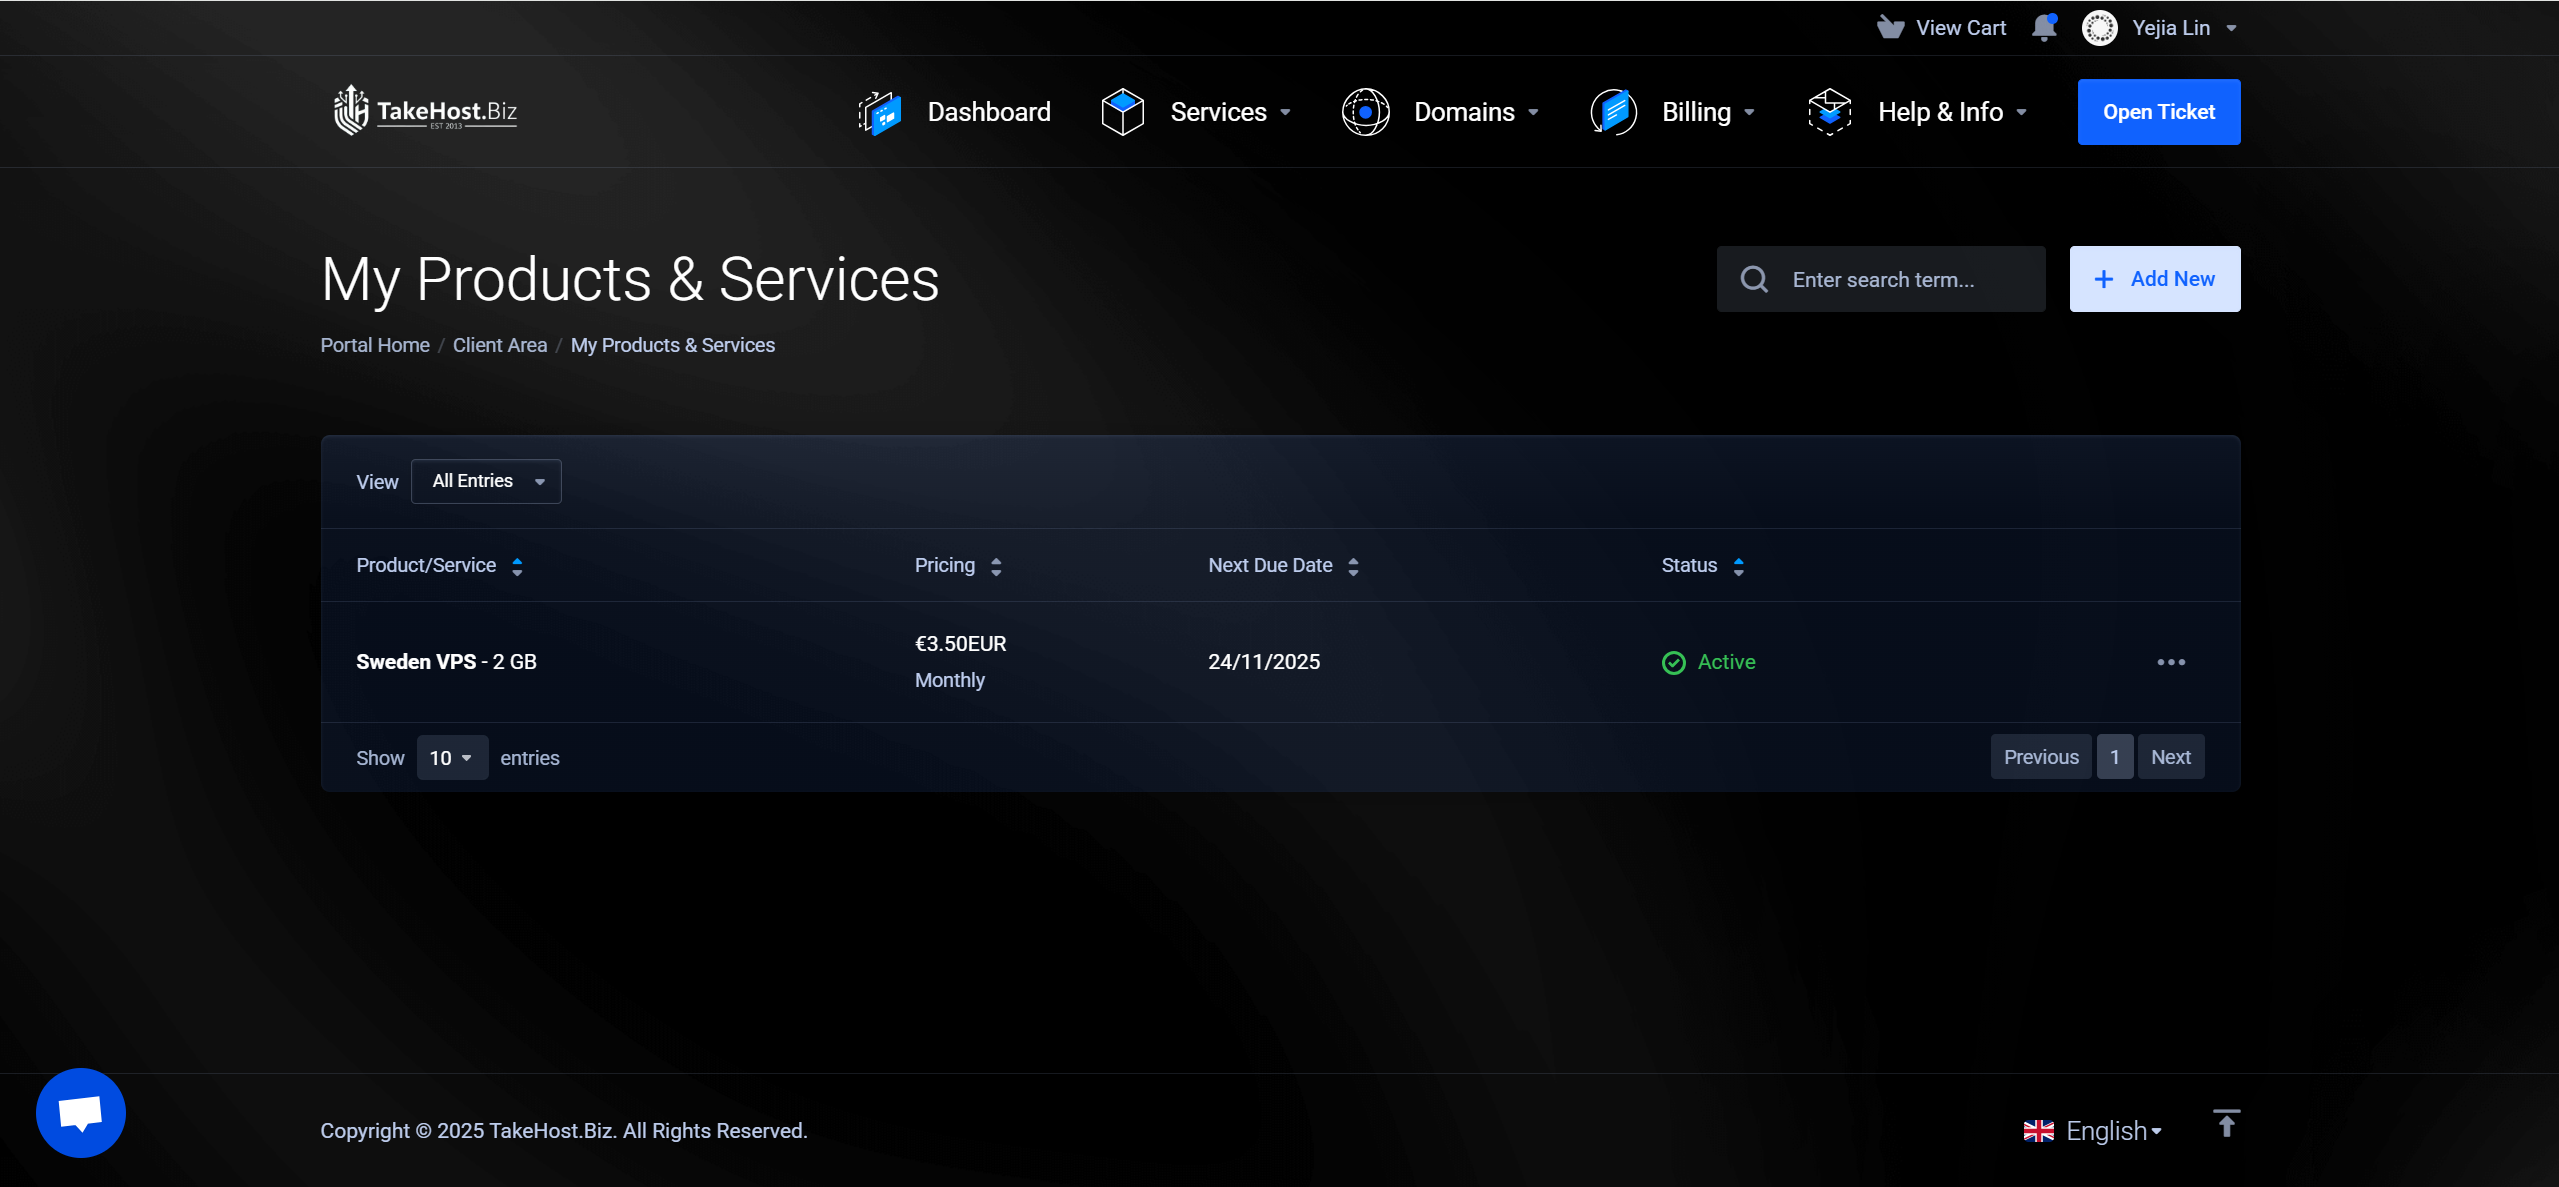
Task: Click the back-to-top arrow icon
Action: point(2226,1123)
